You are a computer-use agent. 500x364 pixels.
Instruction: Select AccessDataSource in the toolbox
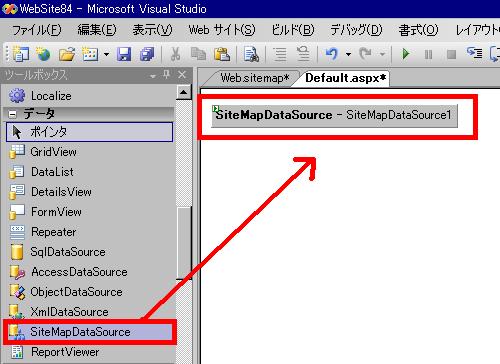click(89, 272)
